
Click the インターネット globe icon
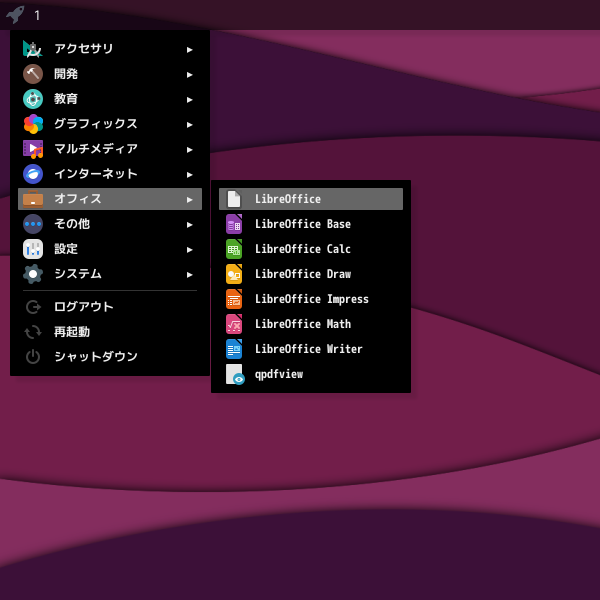coord(33,174)
